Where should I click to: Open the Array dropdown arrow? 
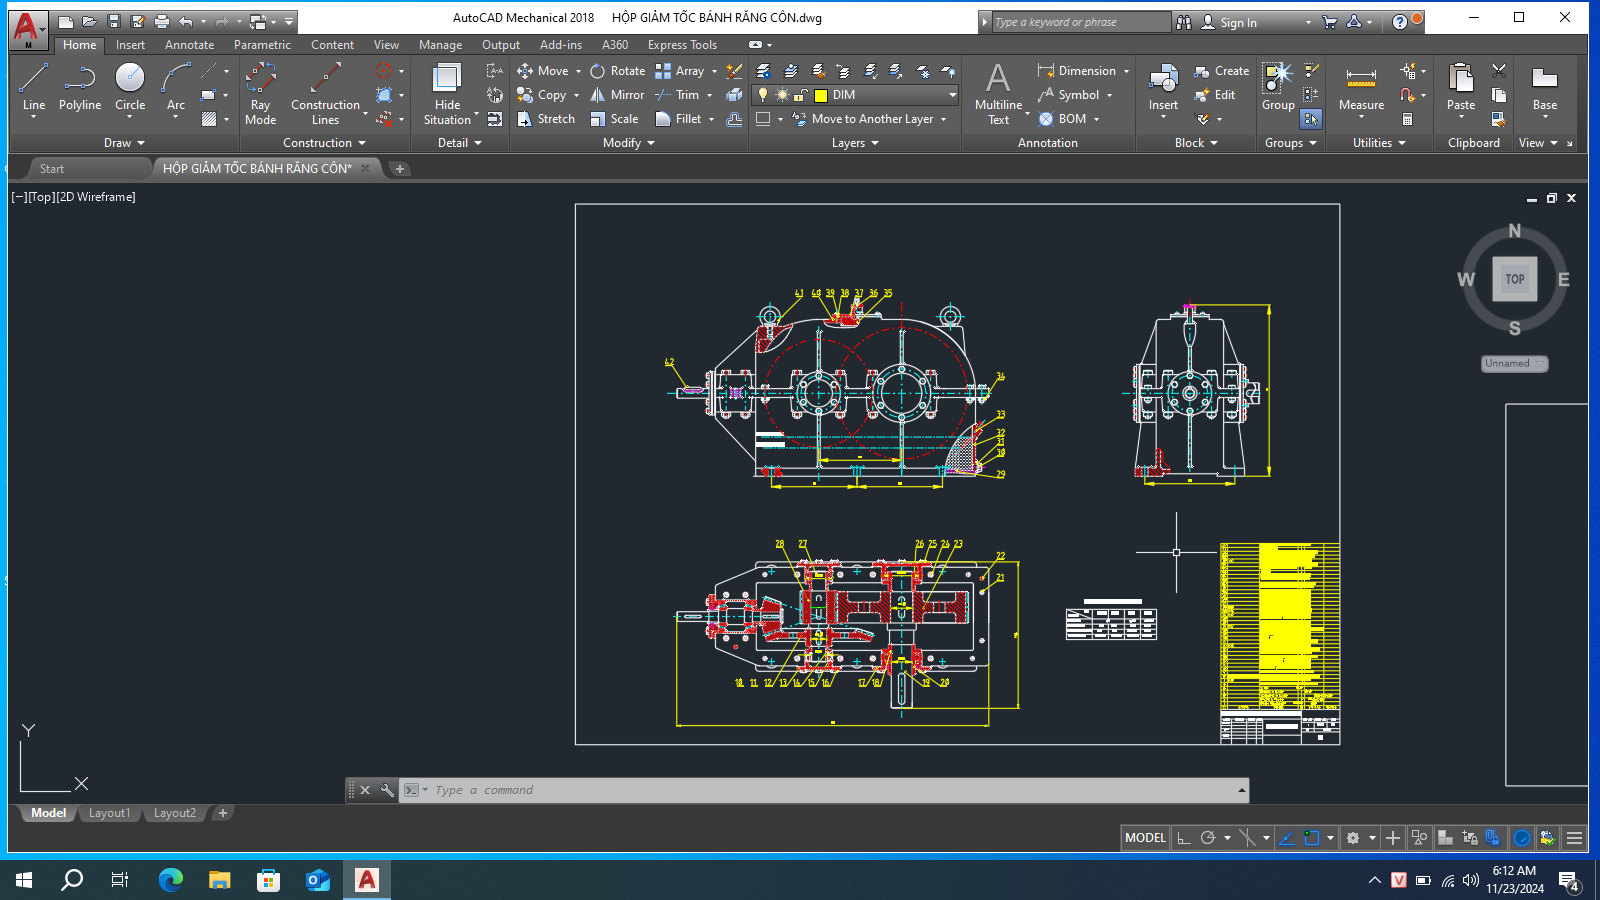(x=714, y=71)
